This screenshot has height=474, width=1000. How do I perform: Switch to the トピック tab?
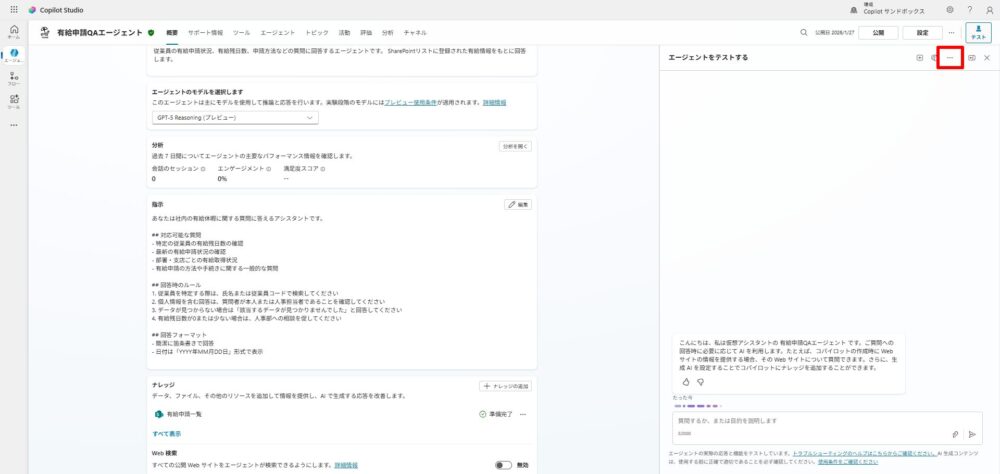316,32
